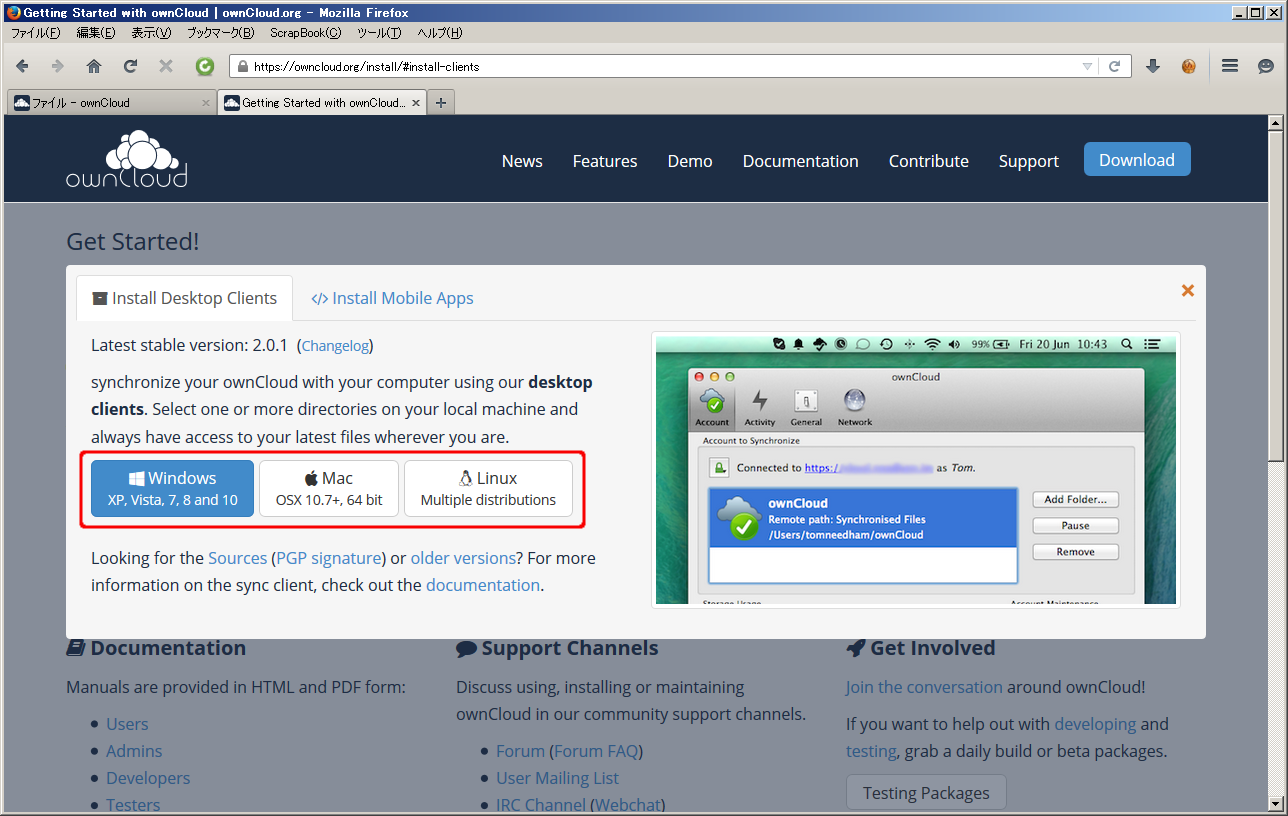1288x816 pixels.
Task: Open Users manual link
Action: tap(127, 724)
